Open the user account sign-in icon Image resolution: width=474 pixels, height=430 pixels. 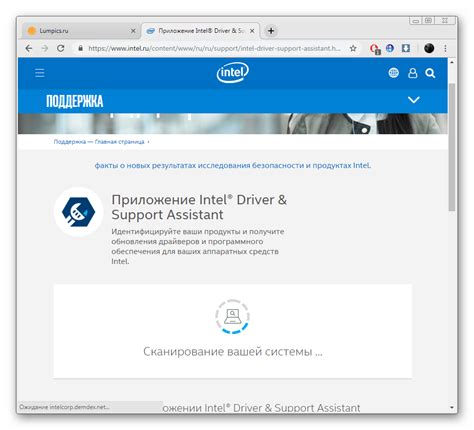[x=413, y=73]
